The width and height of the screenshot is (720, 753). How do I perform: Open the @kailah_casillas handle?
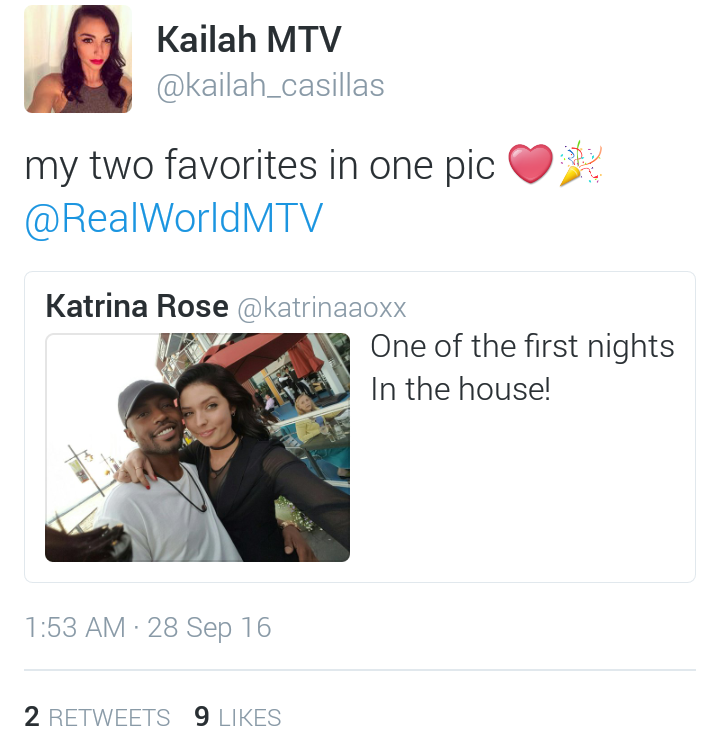[x=270, y=86]
